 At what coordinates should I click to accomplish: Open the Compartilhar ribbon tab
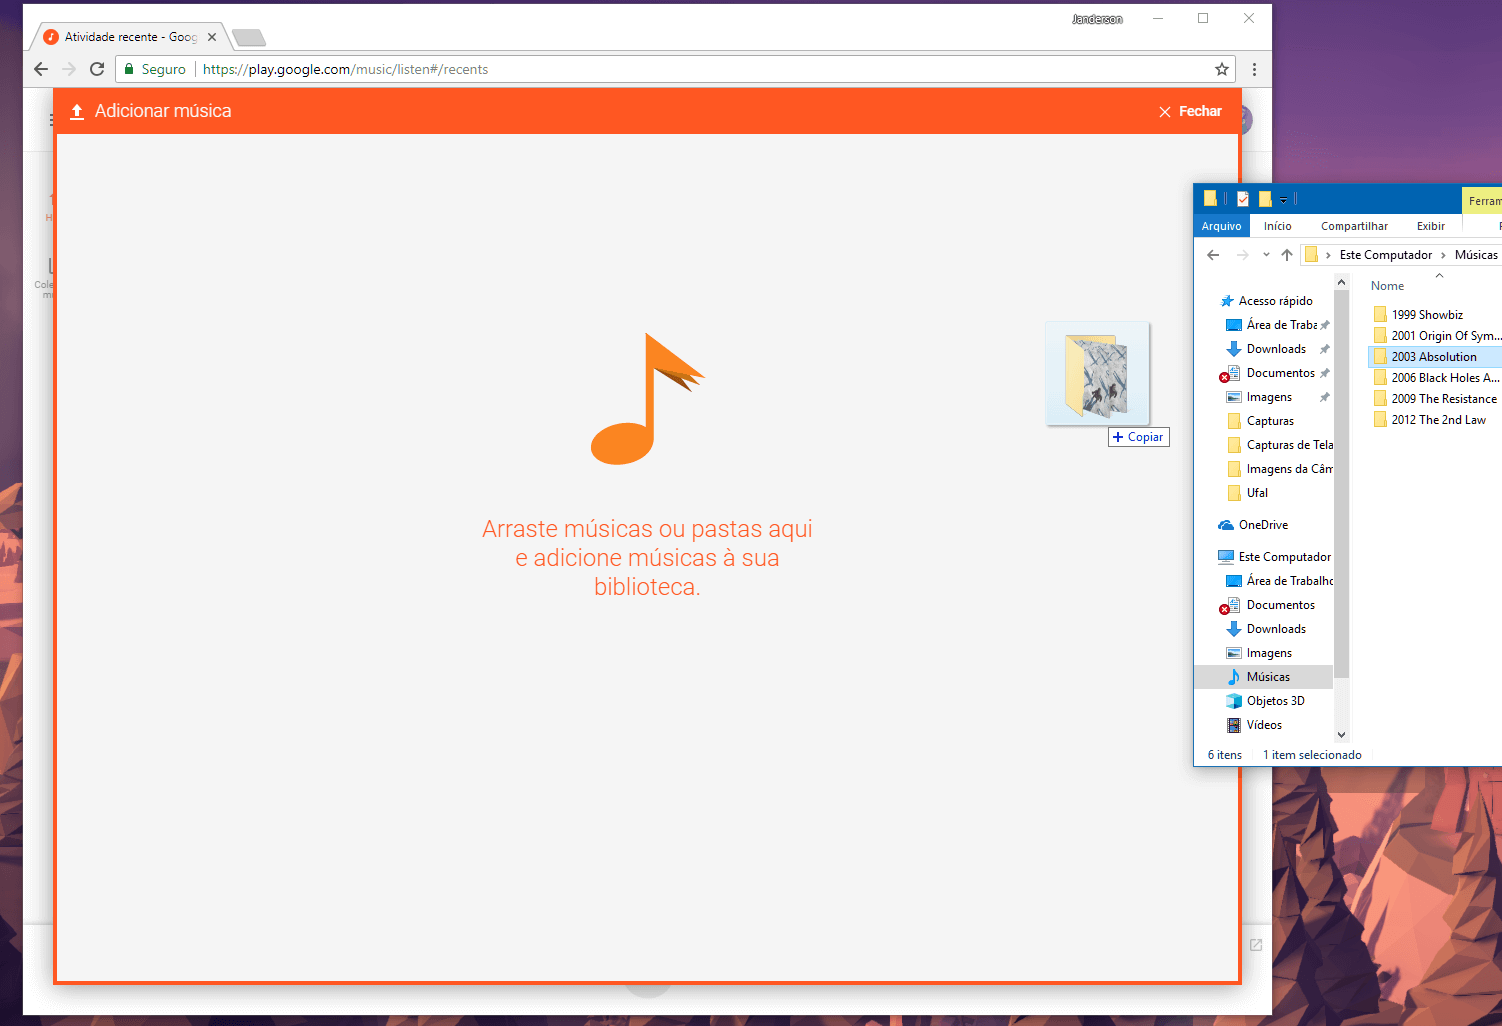pyautogui.click(x=1354, y=225)
